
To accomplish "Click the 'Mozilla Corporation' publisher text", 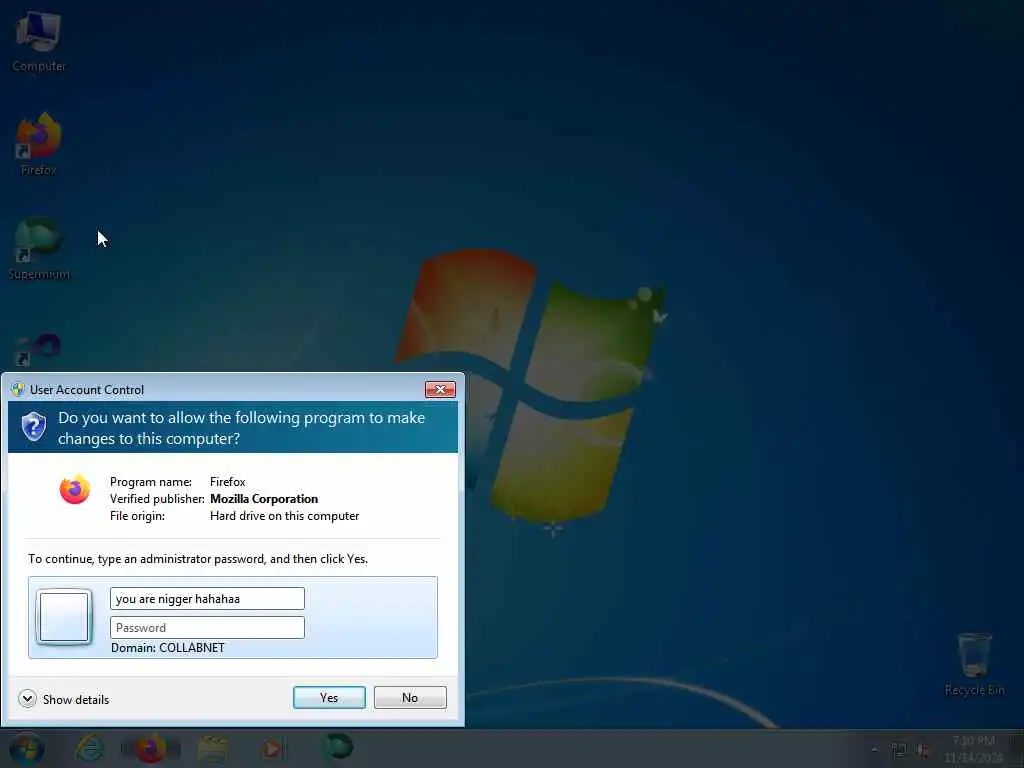I will 264,499.
